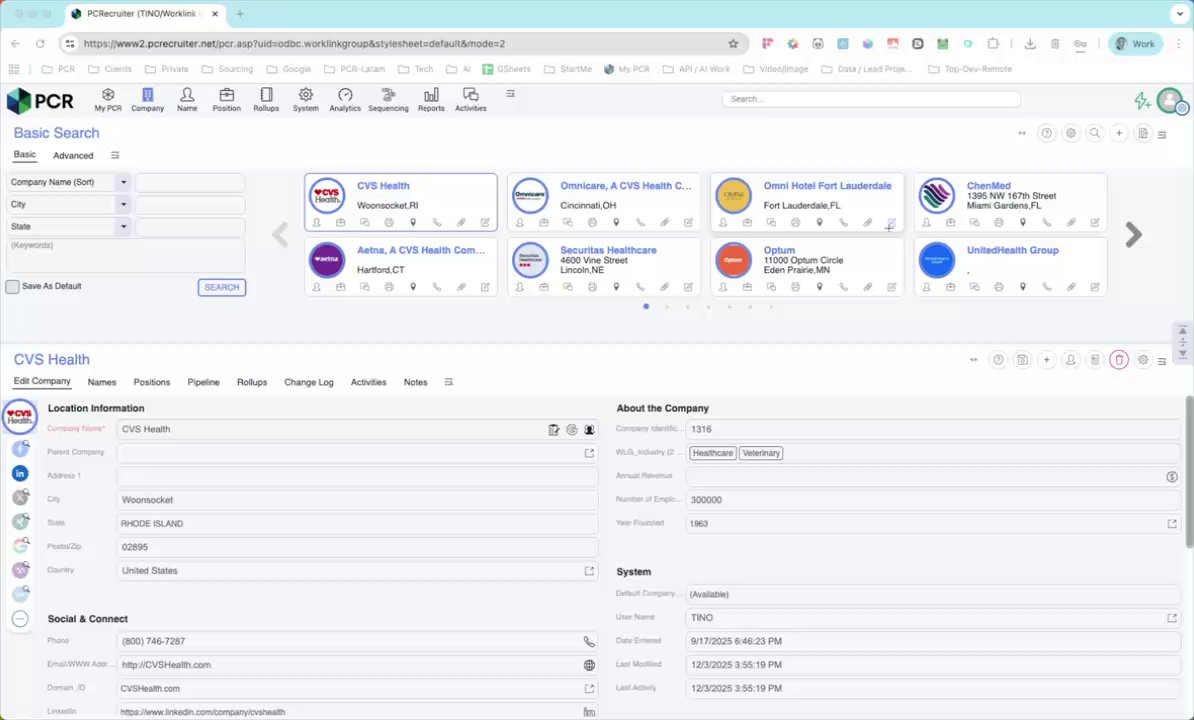Screen dimensions: 1194x720
Task: Open the Position module briefcase icon
Action: point(226,99)
